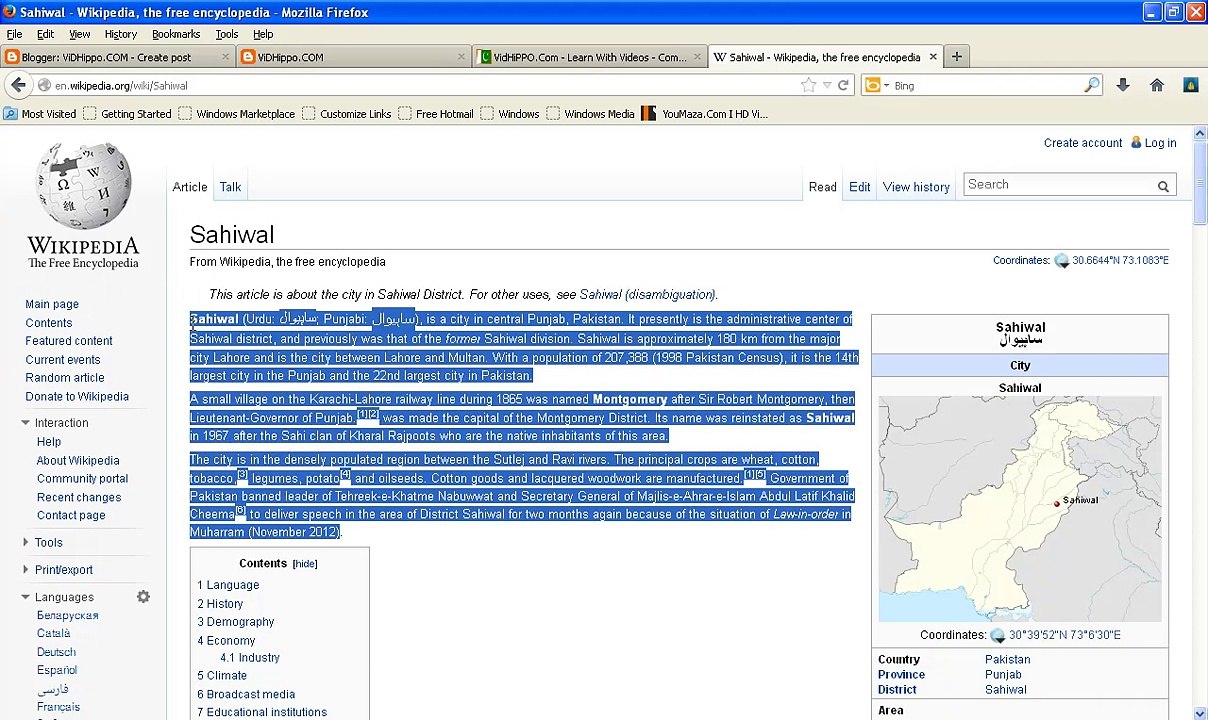Collapse the Interaction sidebar section
Image resolution: width=1208 pixels, height=720 pixels.
(x=25, y=423)
